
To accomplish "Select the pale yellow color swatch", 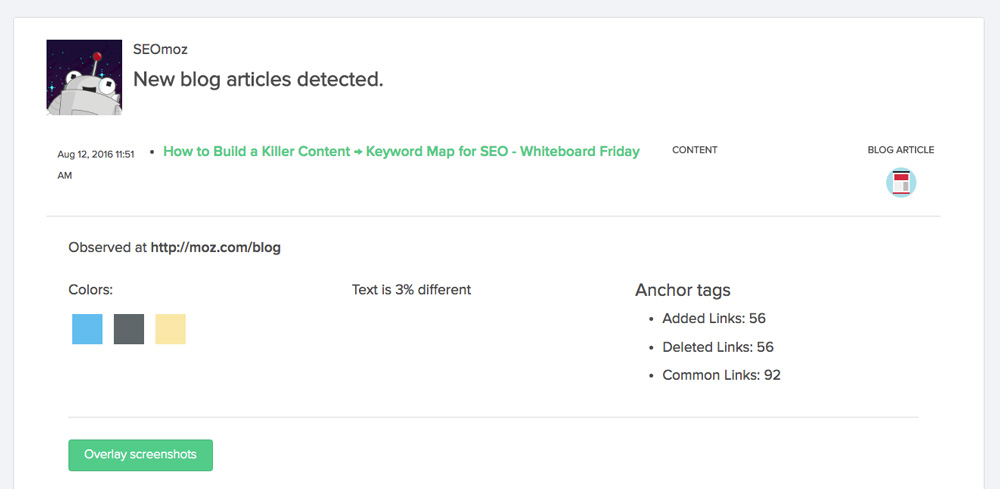I will tap(170, 329).
